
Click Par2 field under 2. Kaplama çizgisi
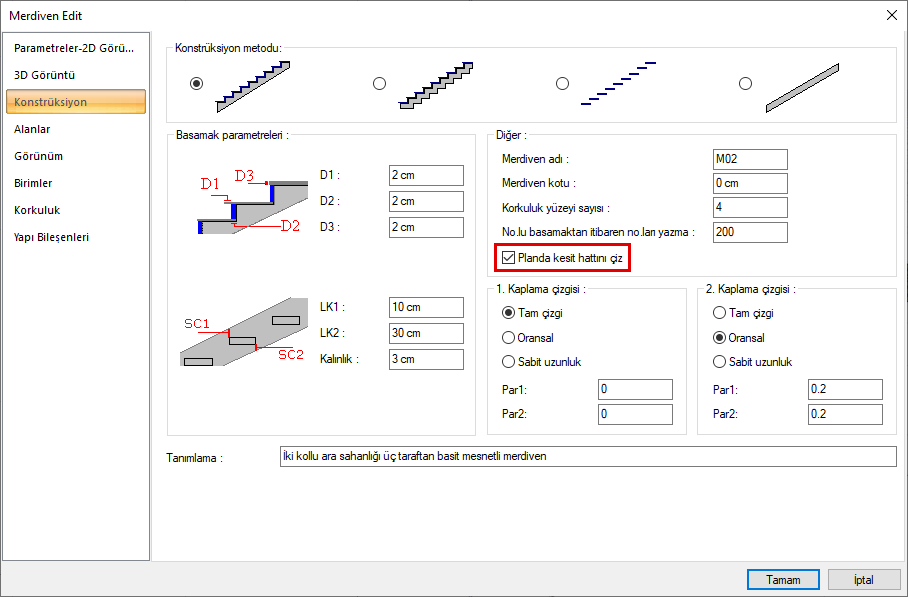coord(845,415)
